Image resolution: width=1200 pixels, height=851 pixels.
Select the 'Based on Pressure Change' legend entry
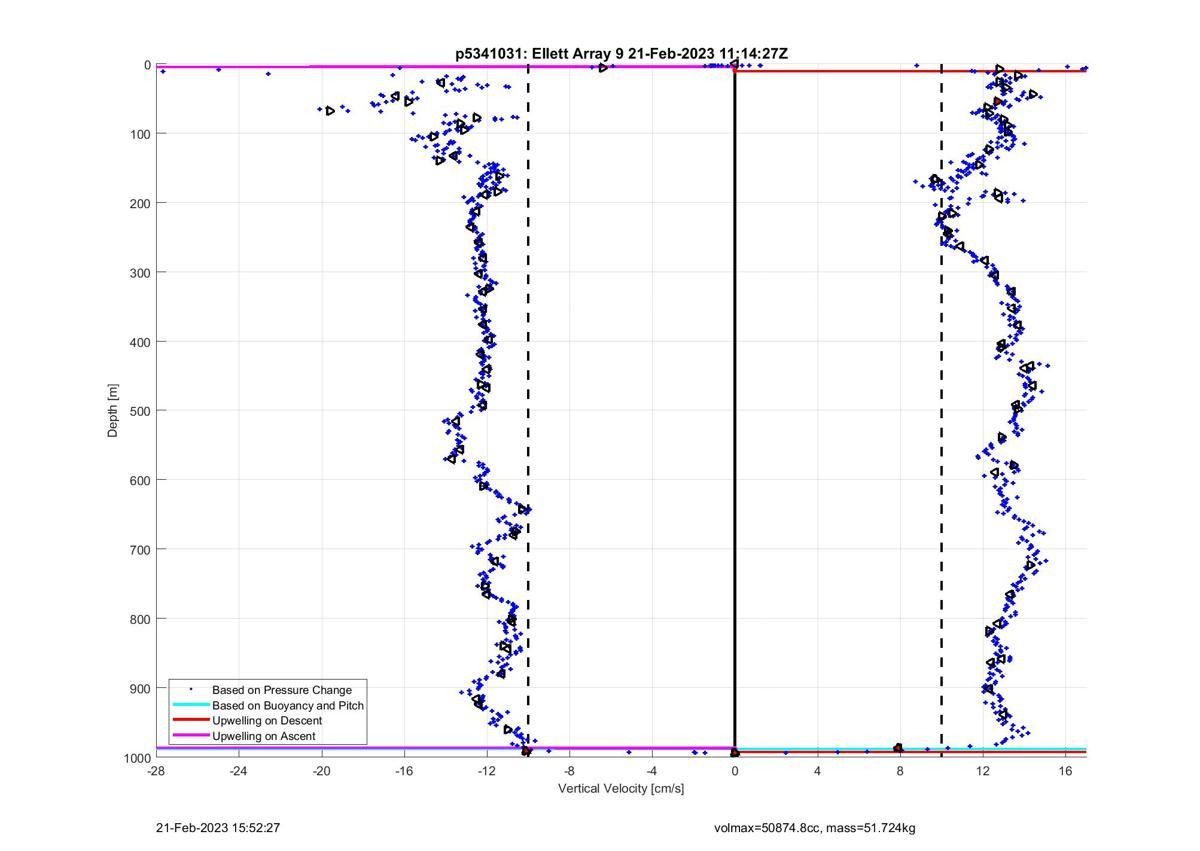point(282,690)
